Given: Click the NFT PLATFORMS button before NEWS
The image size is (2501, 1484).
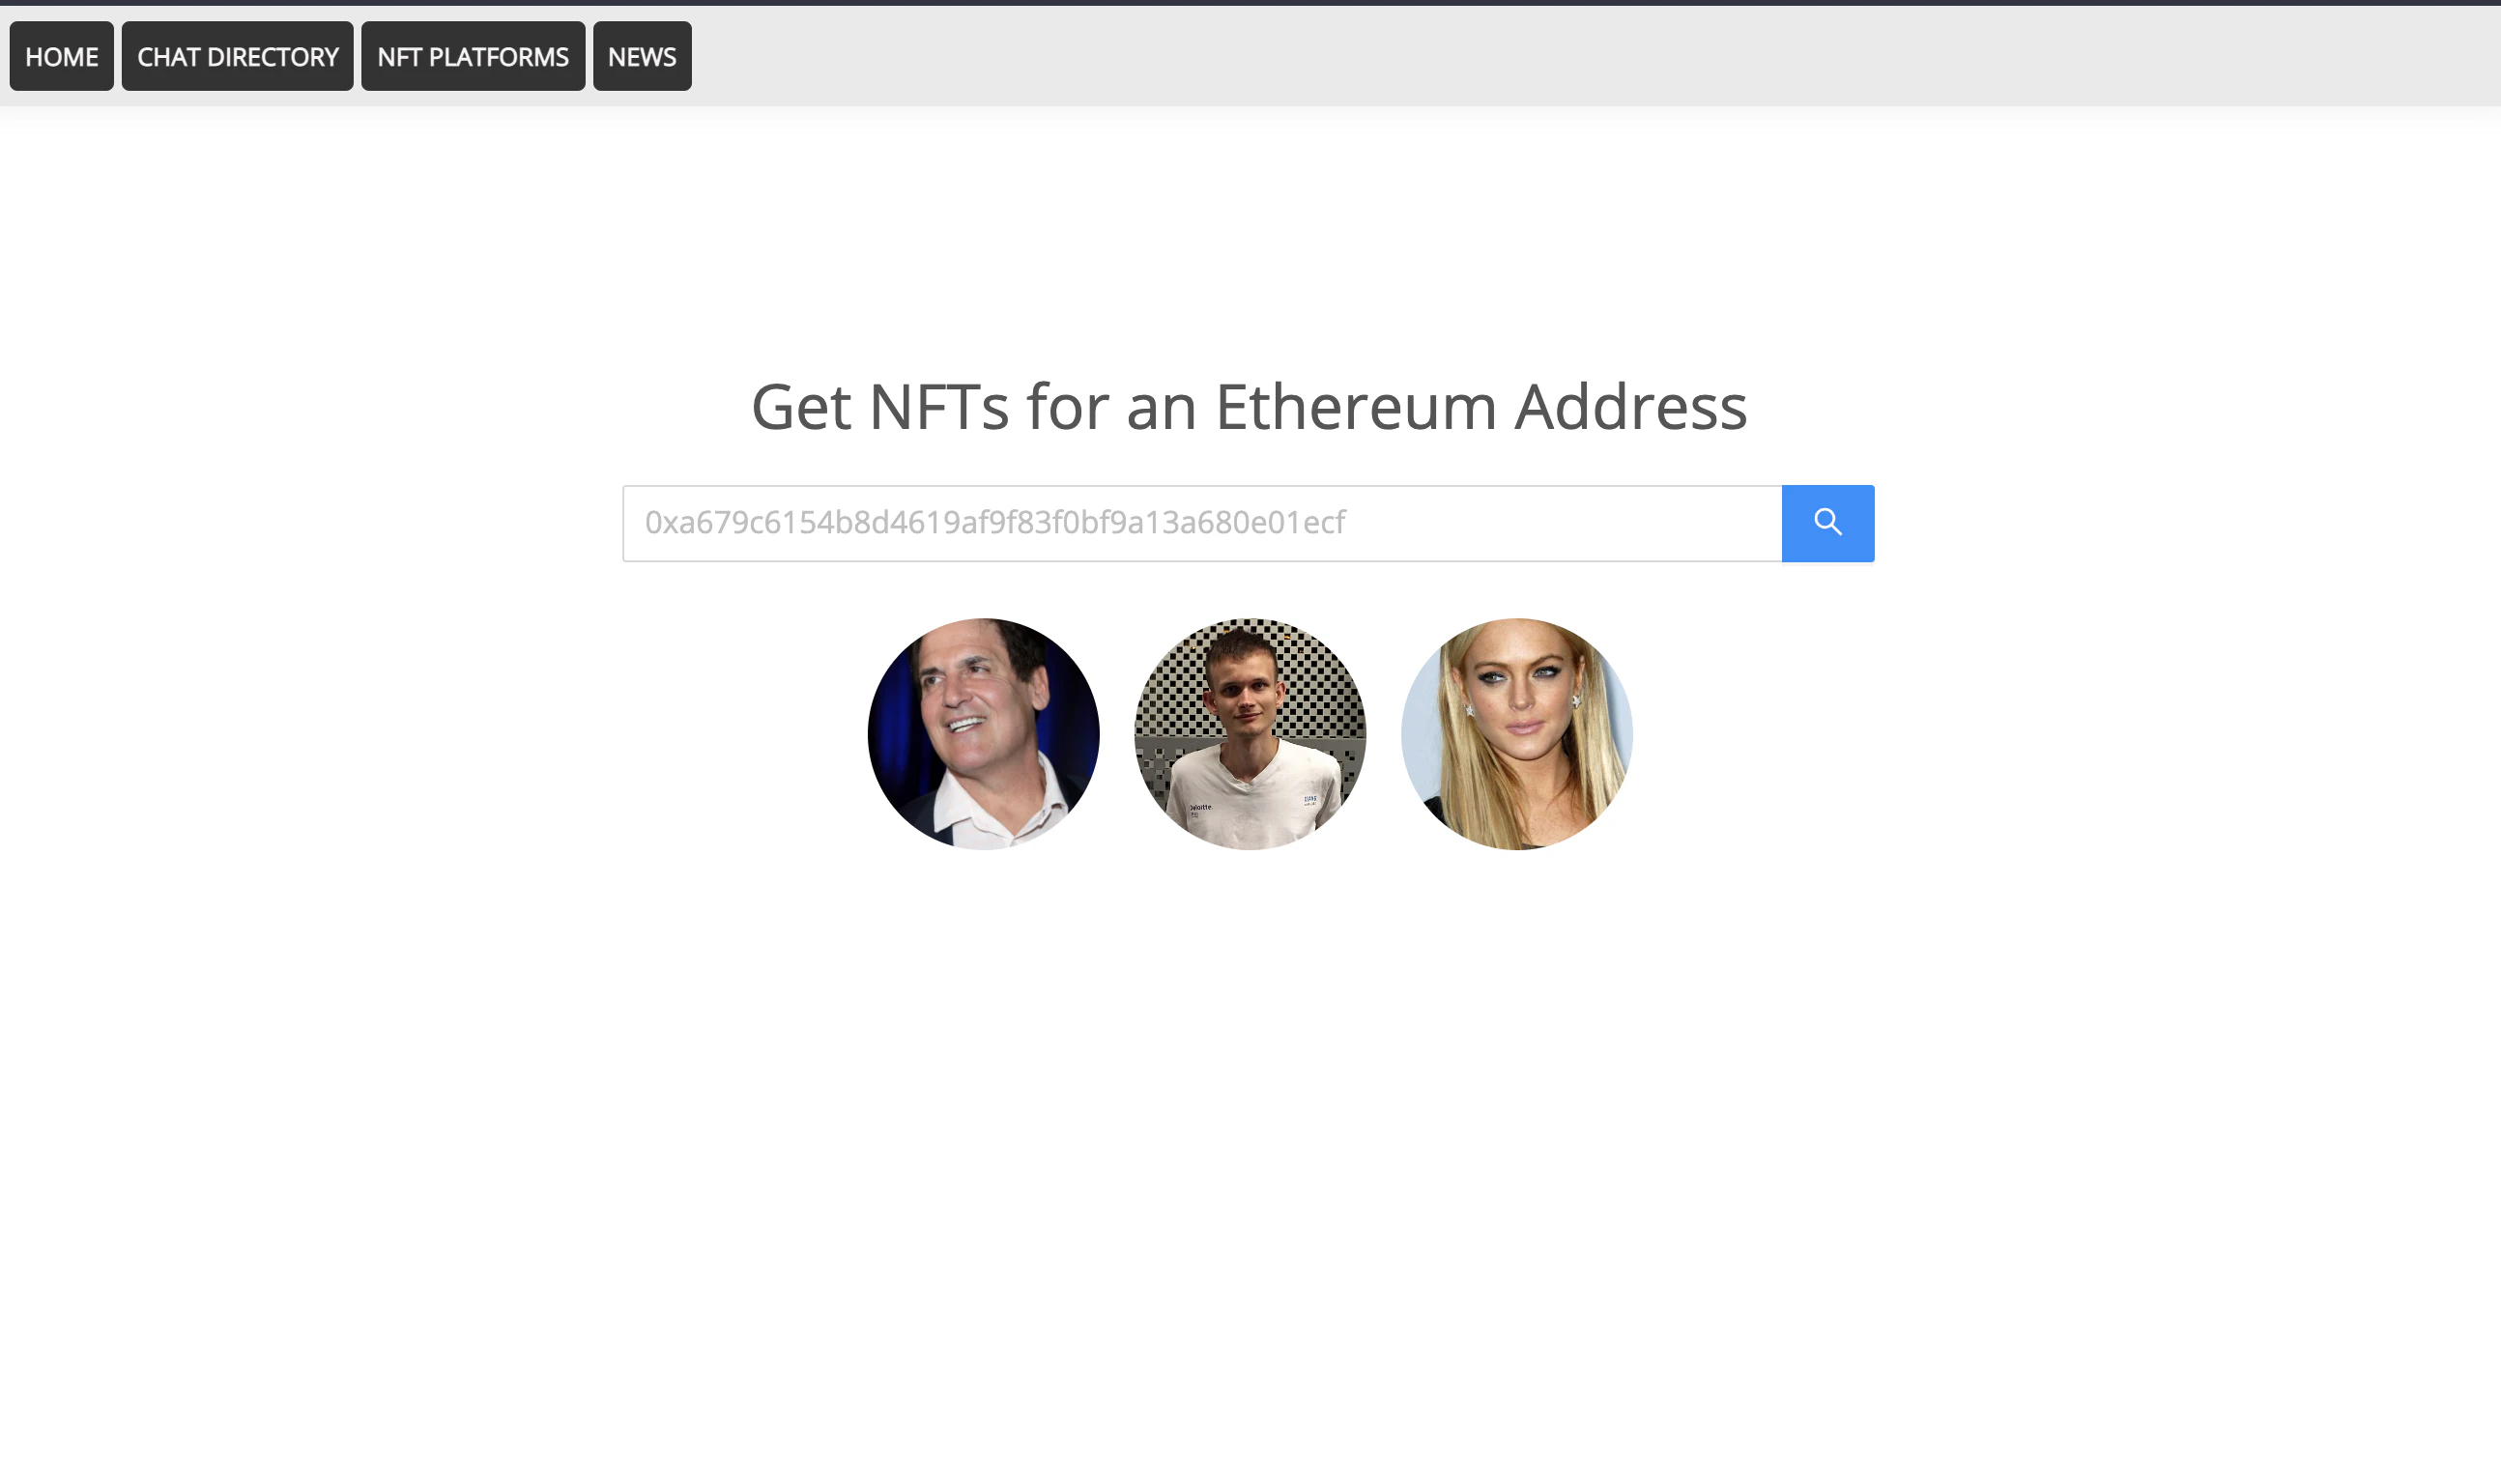Looking at the screenshot, I should point(473,56).
